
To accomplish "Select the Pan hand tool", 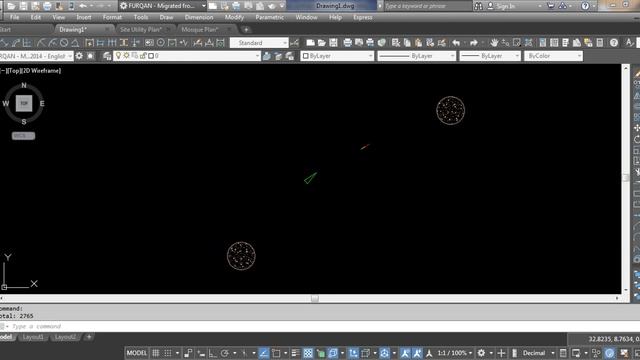I will [494, 43].
